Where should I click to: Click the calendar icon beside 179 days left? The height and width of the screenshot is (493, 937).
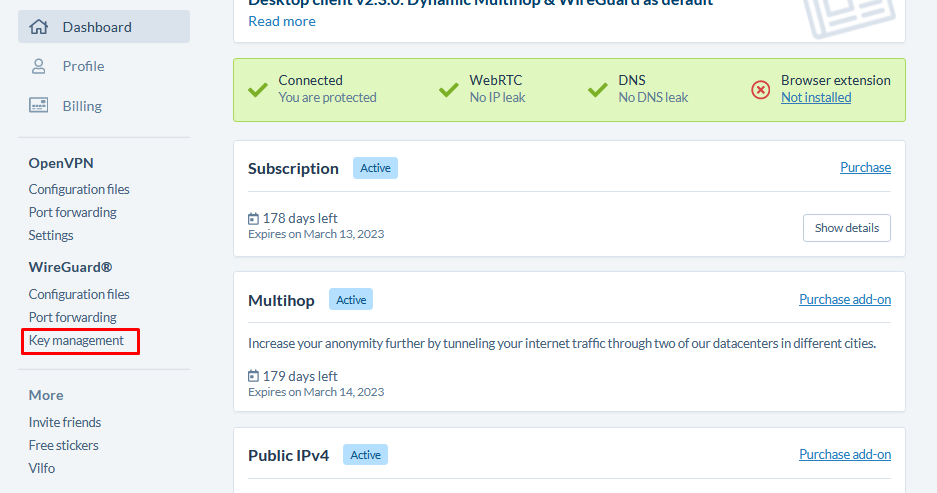[253, 376]
